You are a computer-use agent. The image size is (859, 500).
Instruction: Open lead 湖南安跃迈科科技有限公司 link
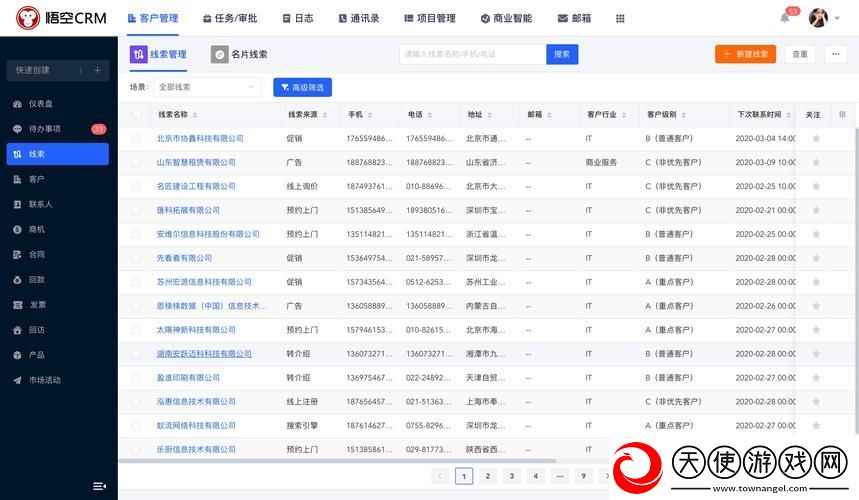tap(204, 354)
